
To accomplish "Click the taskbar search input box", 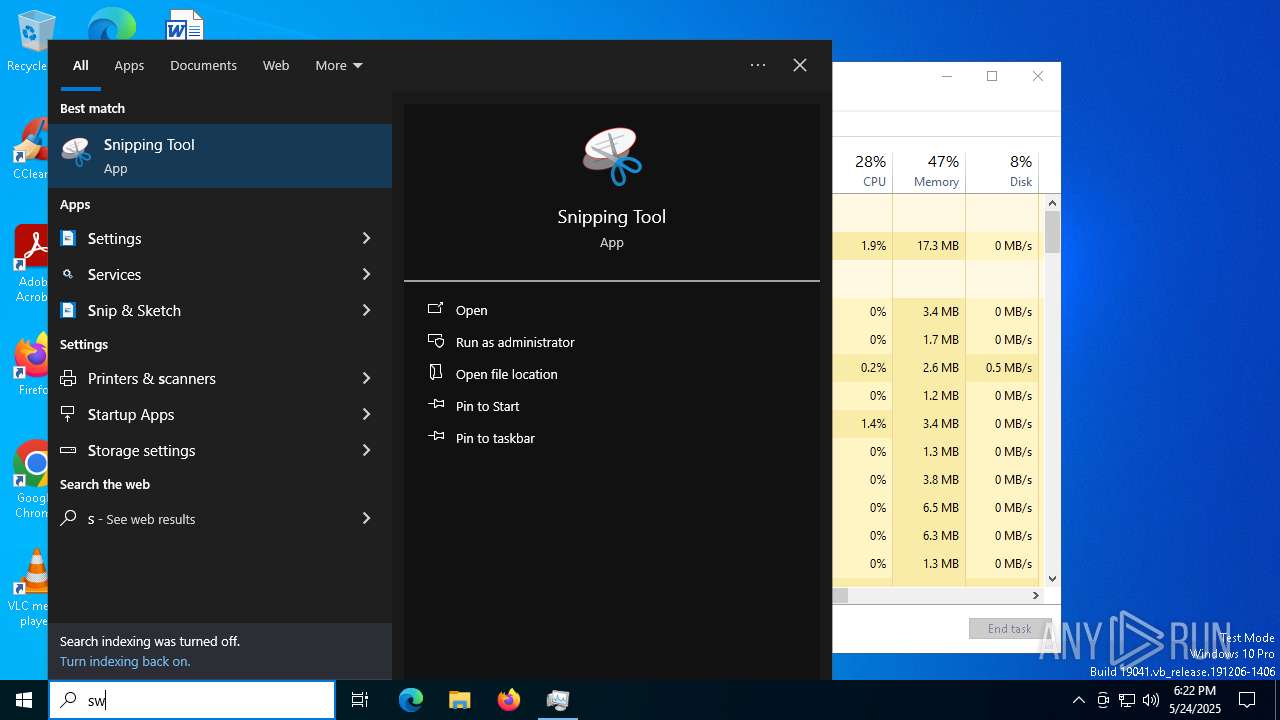I will click(x=192, y=700).
